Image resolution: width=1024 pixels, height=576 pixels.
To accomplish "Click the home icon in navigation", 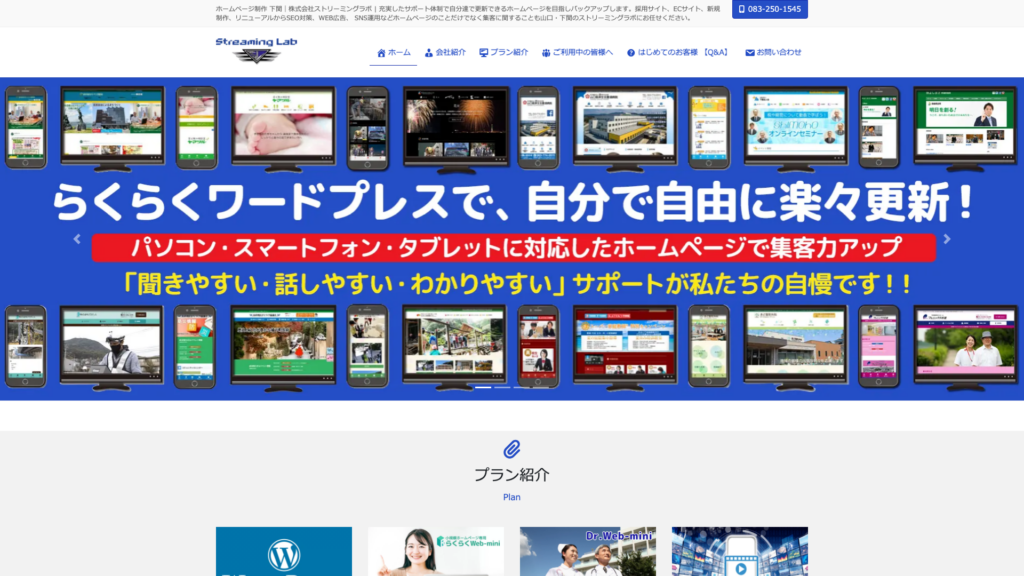I will (x=381, y=53).
